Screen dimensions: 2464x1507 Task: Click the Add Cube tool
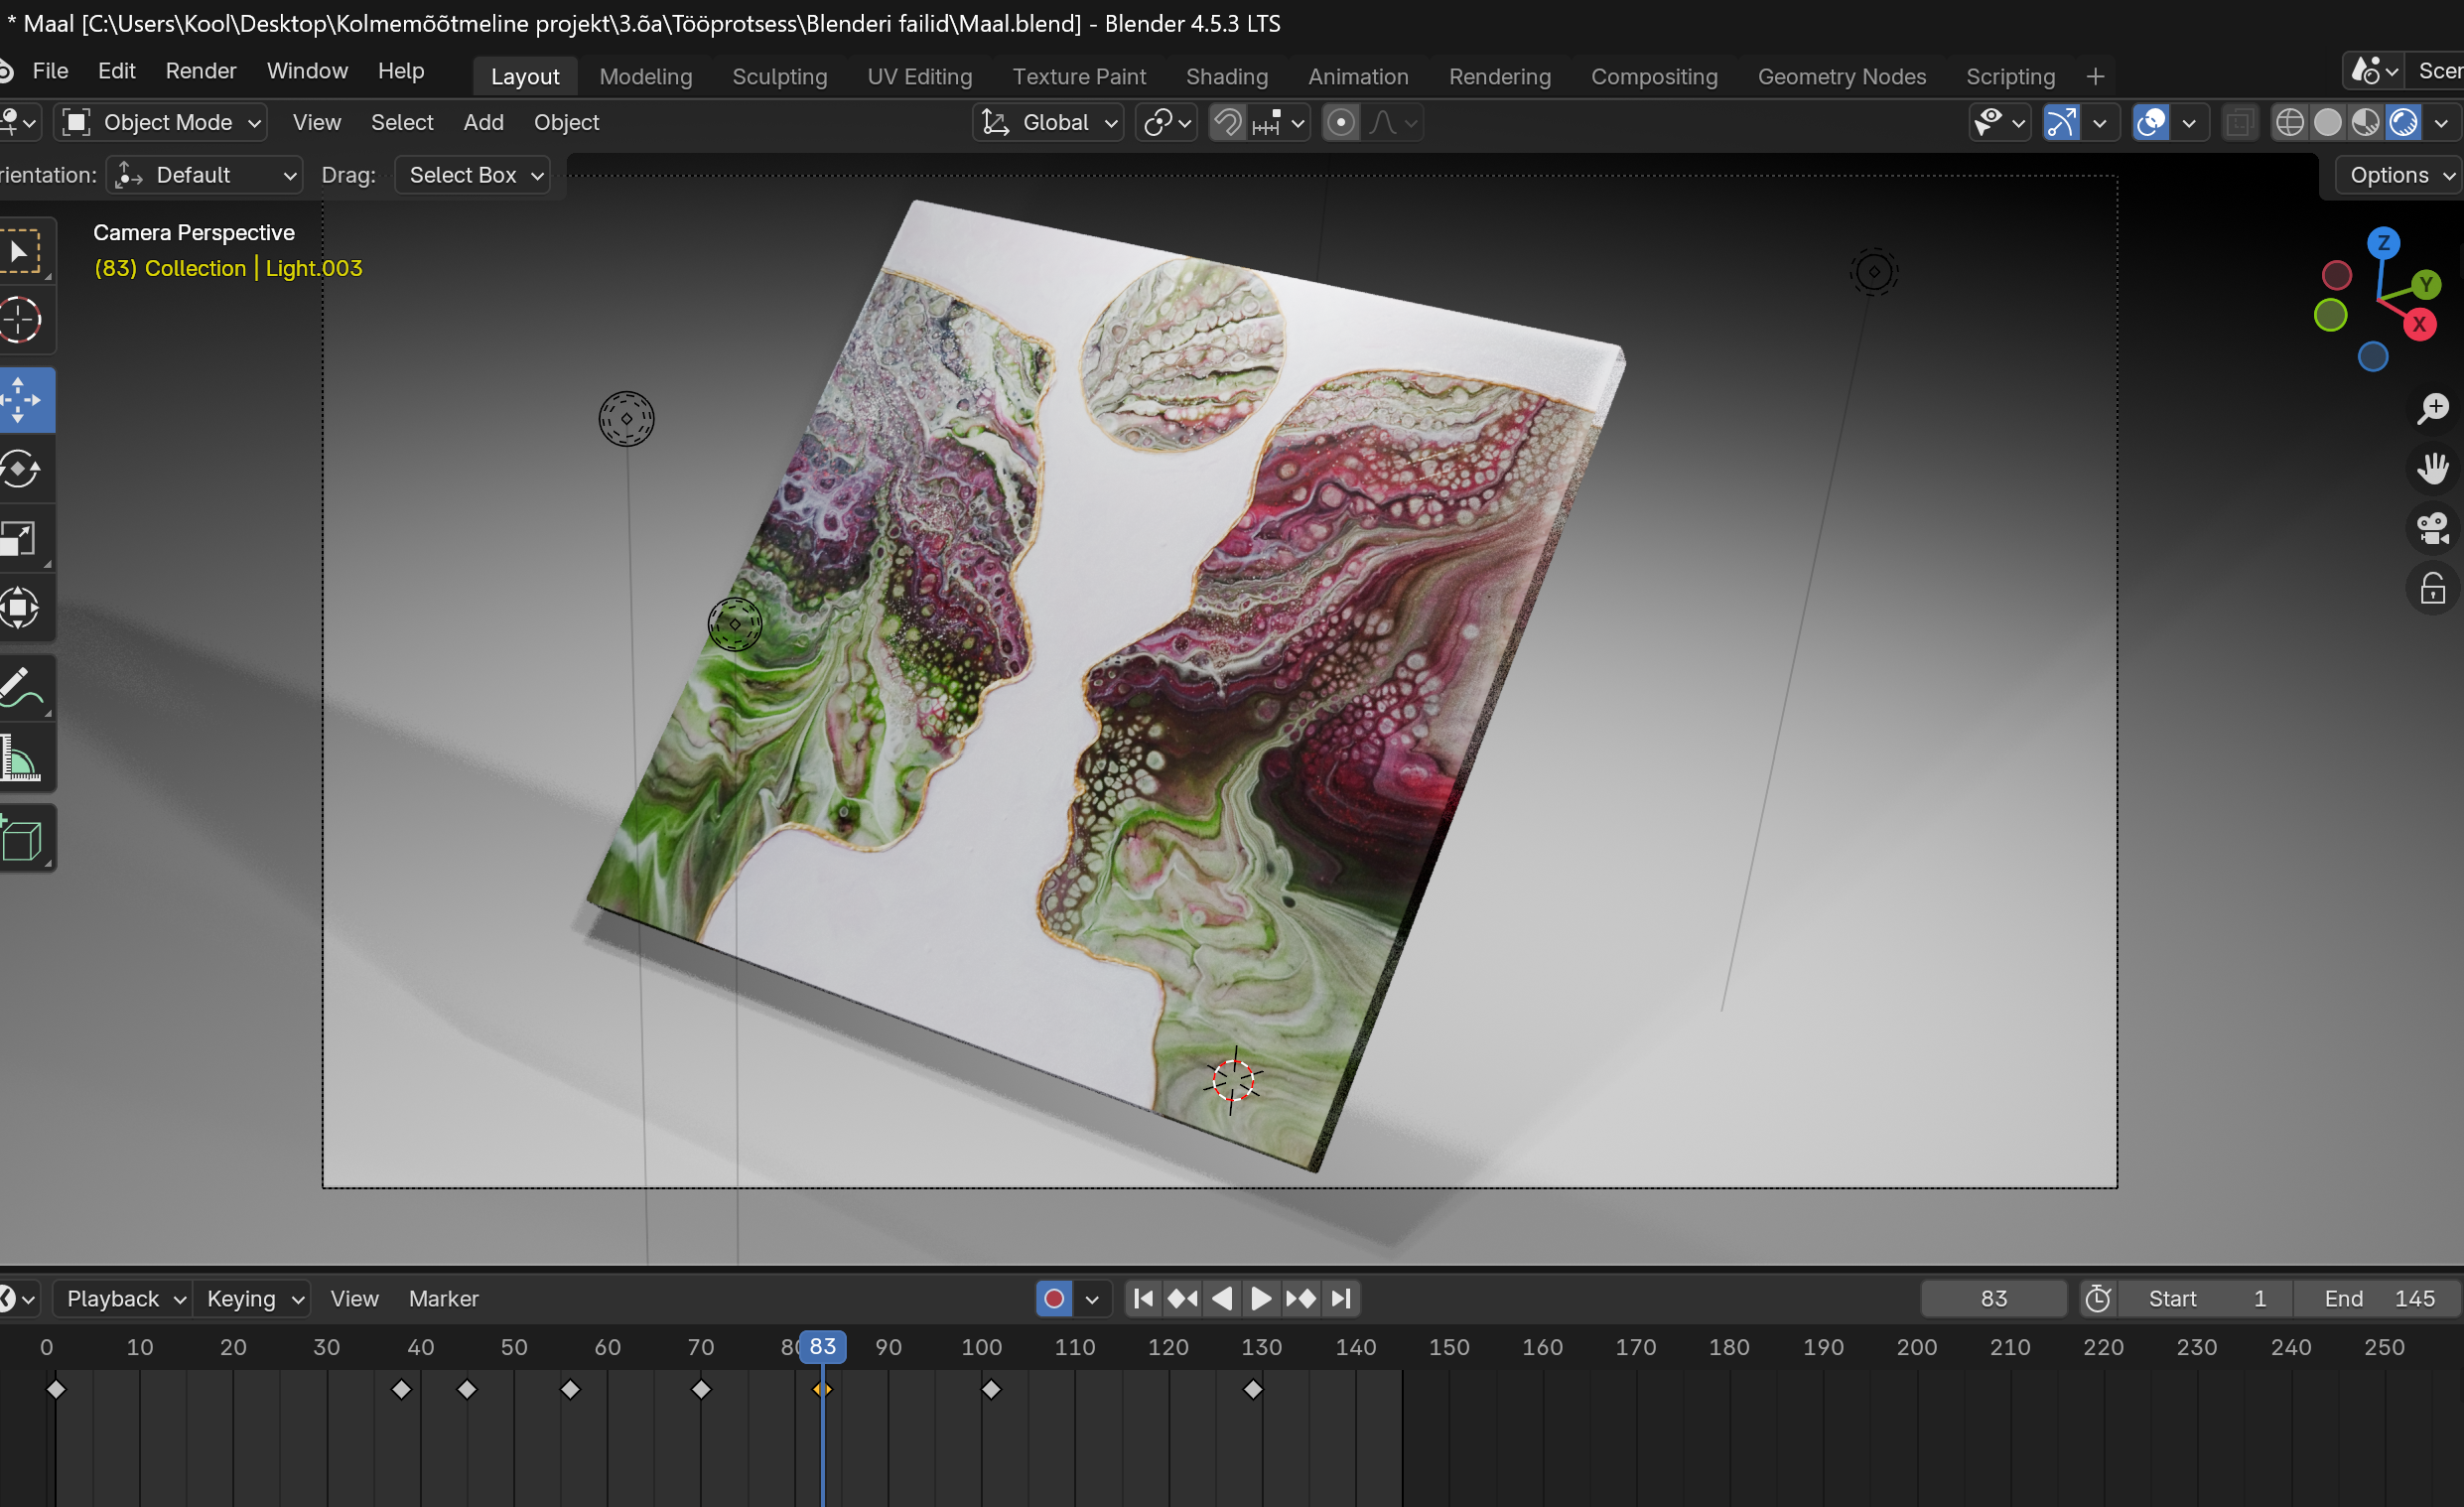pyautogui.click(x=22, y=838)
